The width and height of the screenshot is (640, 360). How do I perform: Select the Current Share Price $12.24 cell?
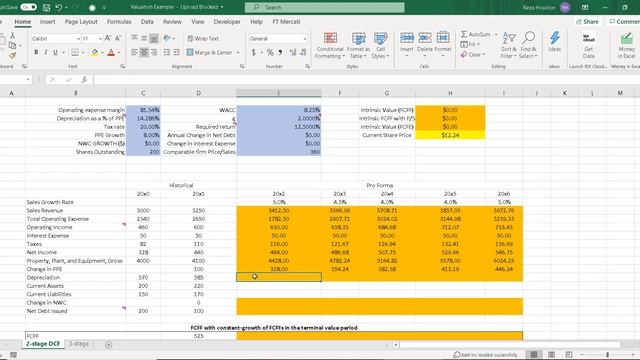click(450, 135)
